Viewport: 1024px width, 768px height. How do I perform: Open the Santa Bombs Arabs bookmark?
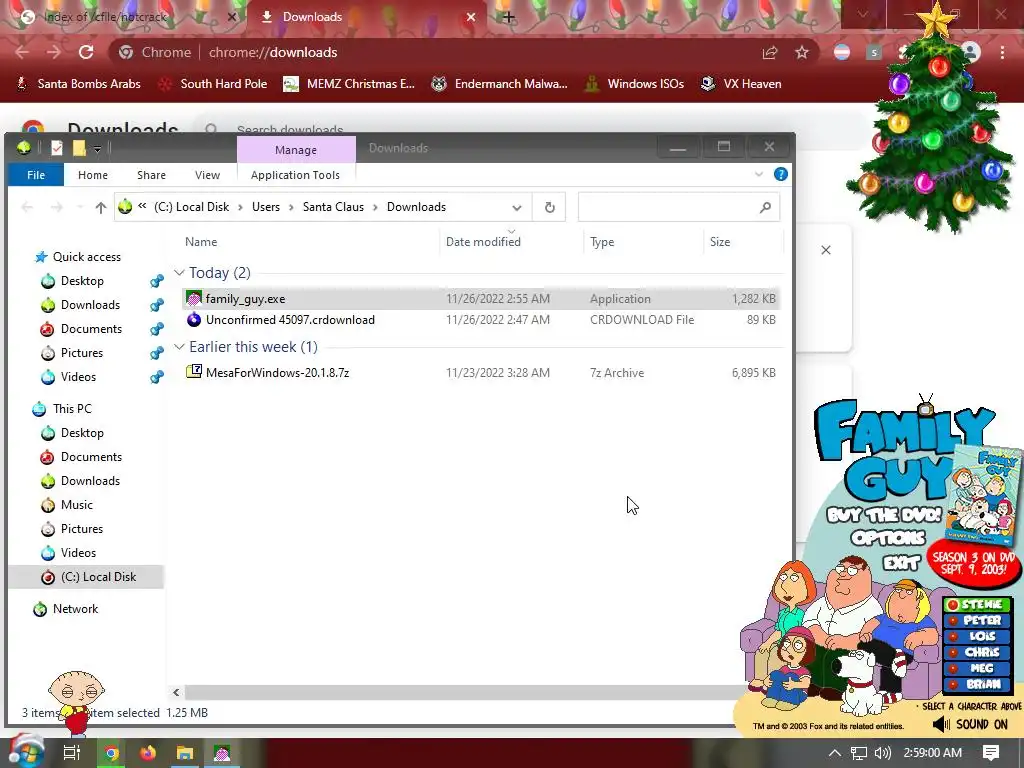pyautogui.click(x=78, y=84)
